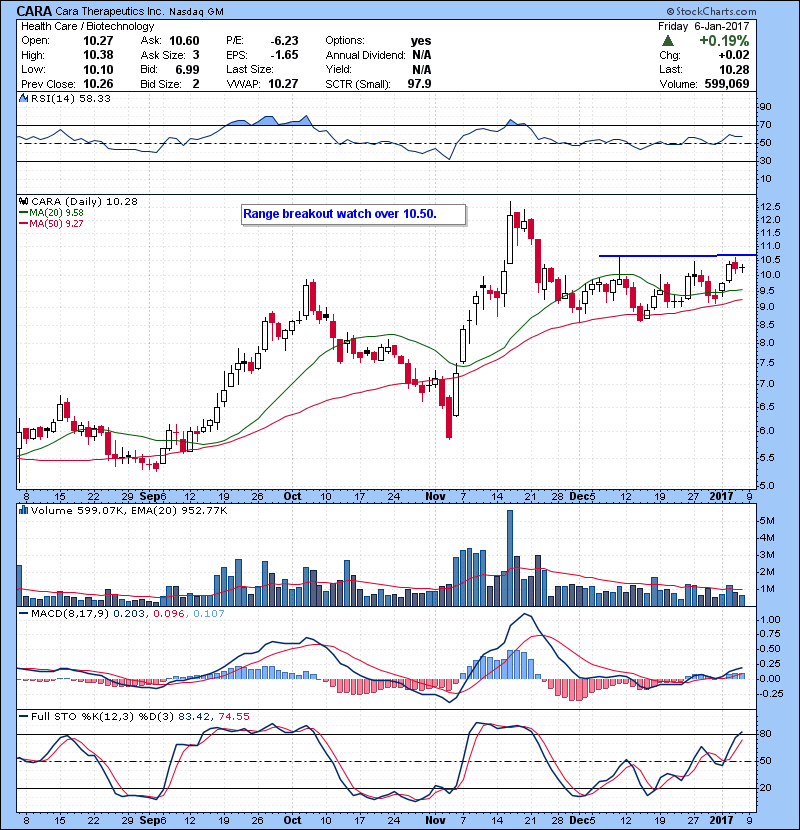Click the Dec5 date label under price chart
The width and height of the screenshot is (800, 830).
tap(582, 497)
